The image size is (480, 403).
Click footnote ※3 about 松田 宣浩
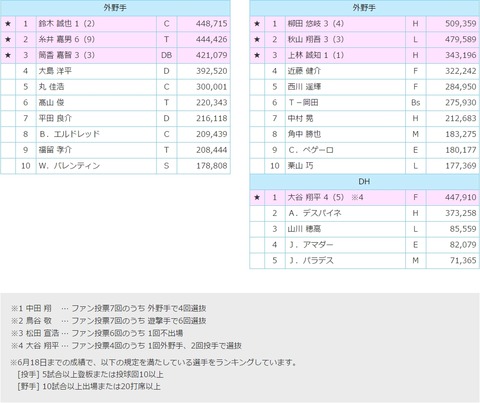tap(97, 333)
